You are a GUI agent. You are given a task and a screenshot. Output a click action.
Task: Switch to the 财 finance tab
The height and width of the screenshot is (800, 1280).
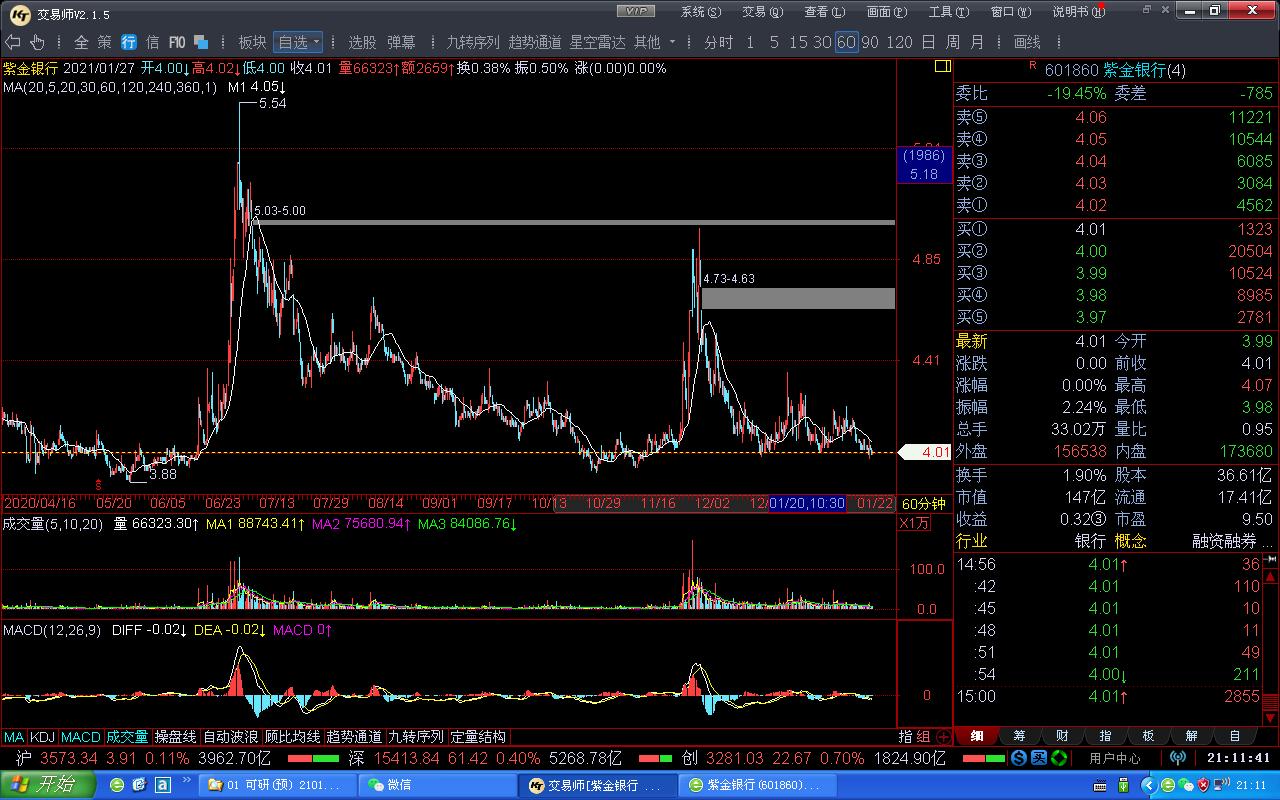(x=1062, y=736)
